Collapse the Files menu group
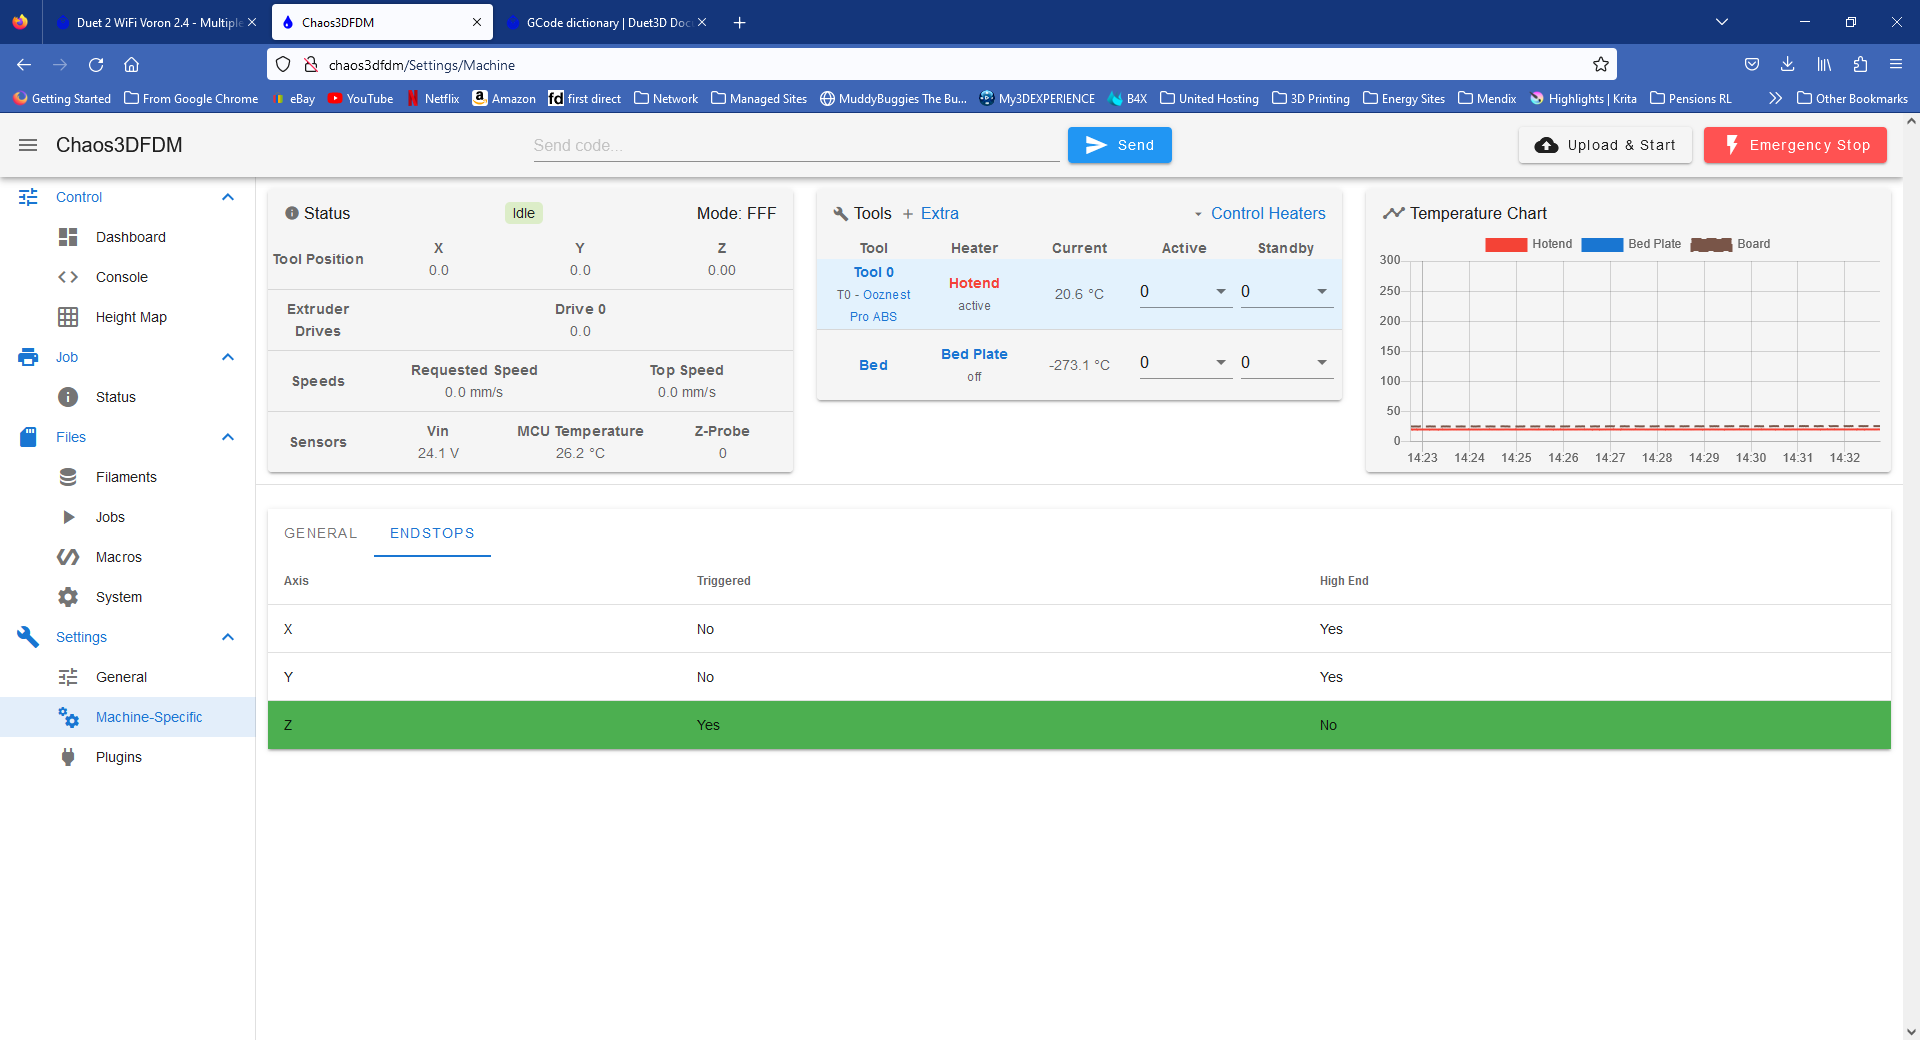The width and height of the screenshot is (1920, 1040). (228, 437)
